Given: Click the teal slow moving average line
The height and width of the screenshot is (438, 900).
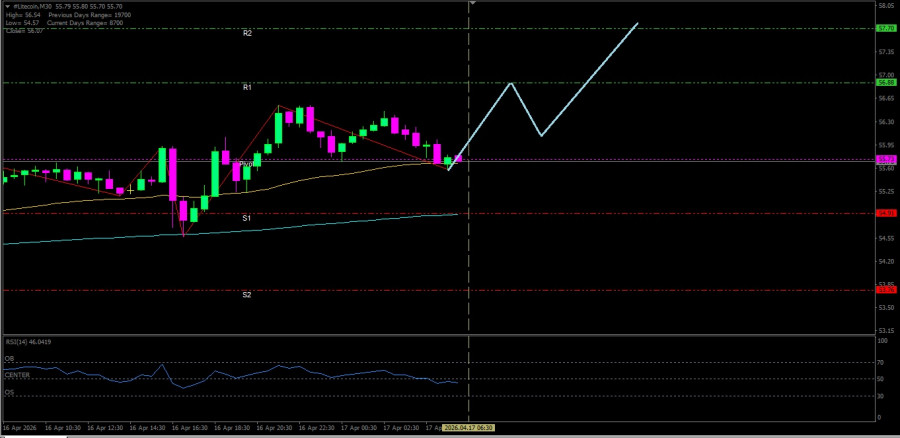Looking at the screenshot, I should click(230, 232).
